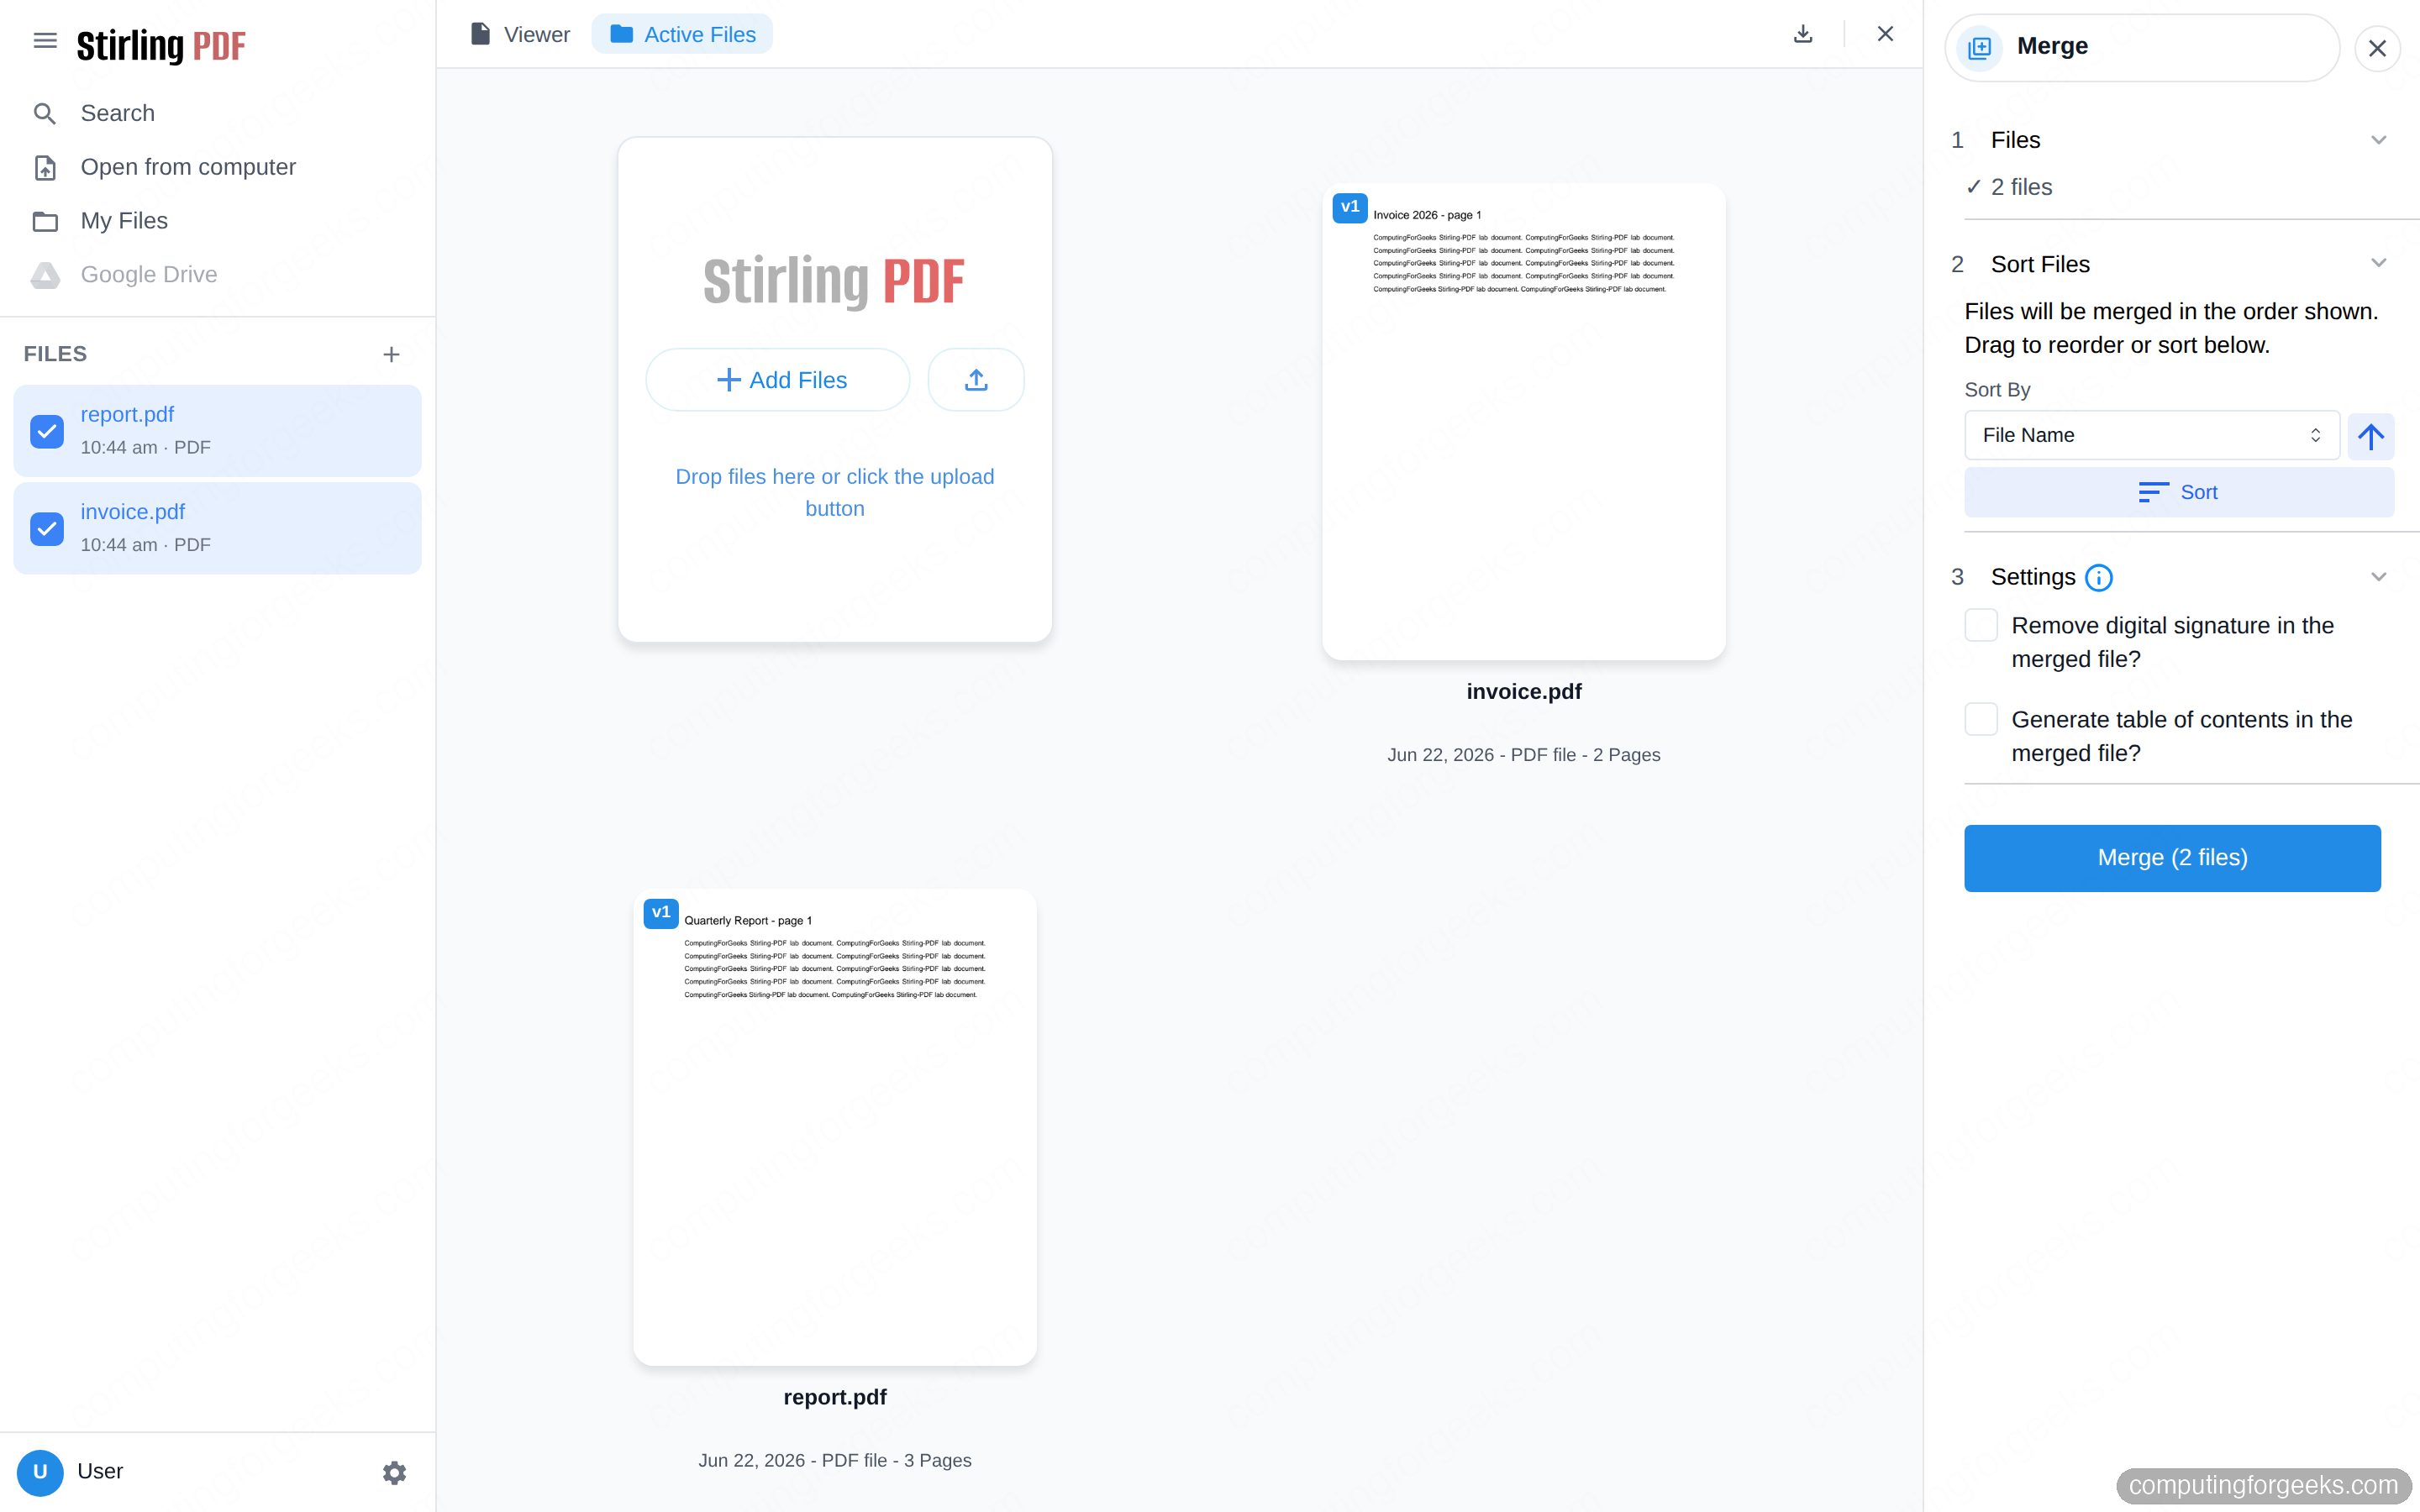Click the Open from computer file icon
The height and width of the screenshot is (1512, 2420).
pos(45,167)
